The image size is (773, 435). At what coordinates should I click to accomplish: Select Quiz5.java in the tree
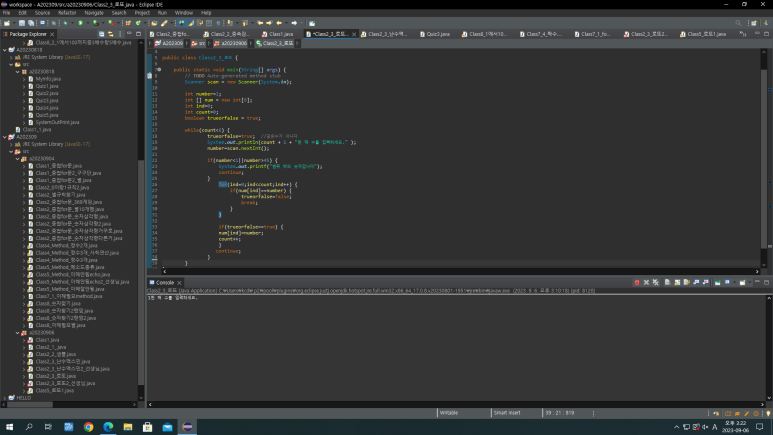pos(47,115)
